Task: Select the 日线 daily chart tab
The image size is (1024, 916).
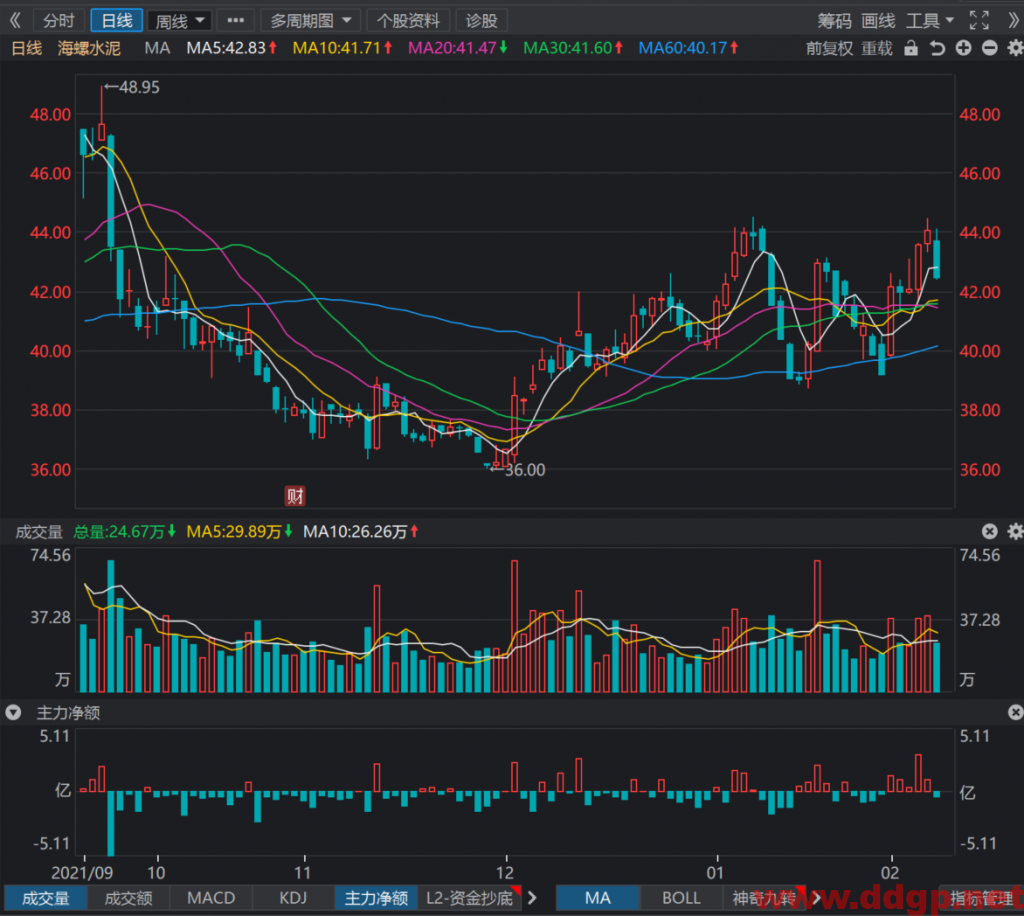Action: click(x=116, y=21)
